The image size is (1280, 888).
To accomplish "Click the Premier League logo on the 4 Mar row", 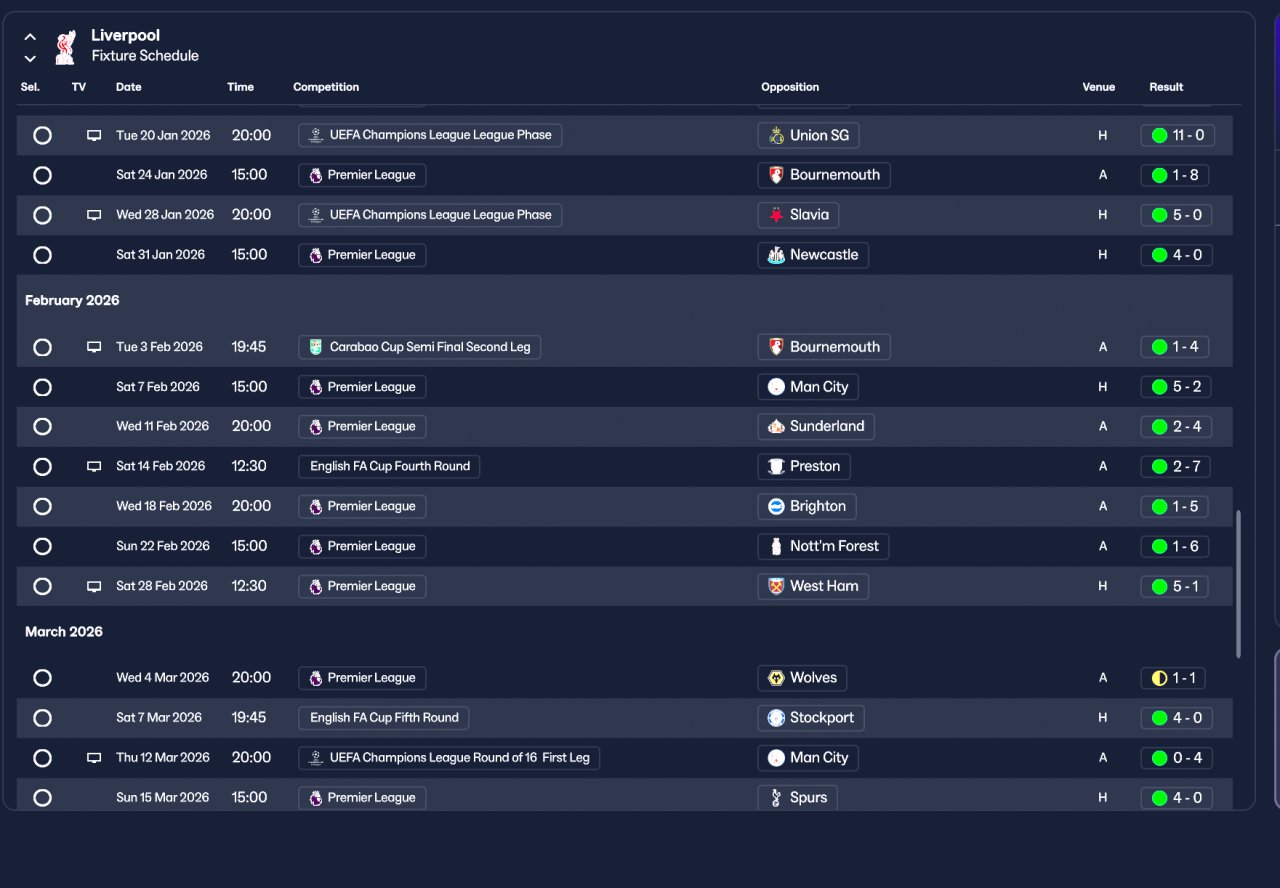I will tap(316, 678).
